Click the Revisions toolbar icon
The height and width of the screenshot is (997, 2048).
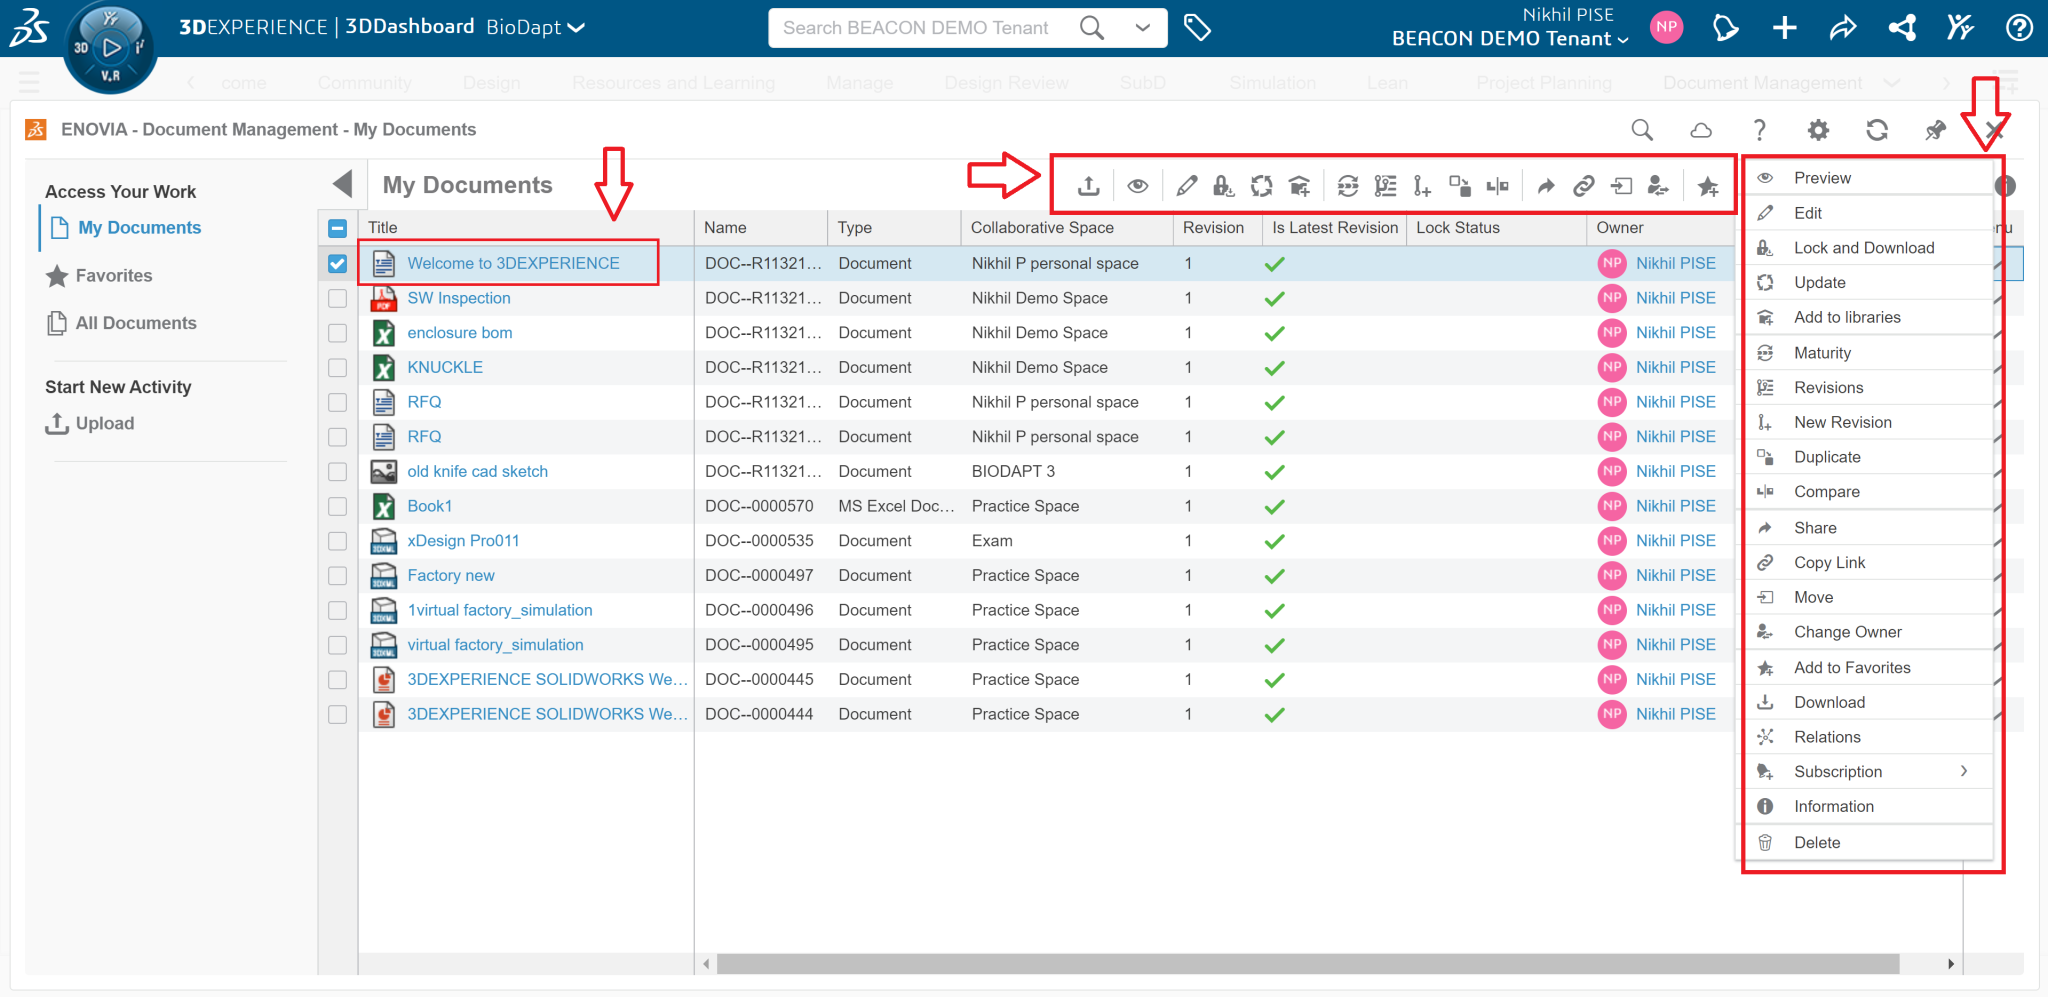click(1385, 186)
